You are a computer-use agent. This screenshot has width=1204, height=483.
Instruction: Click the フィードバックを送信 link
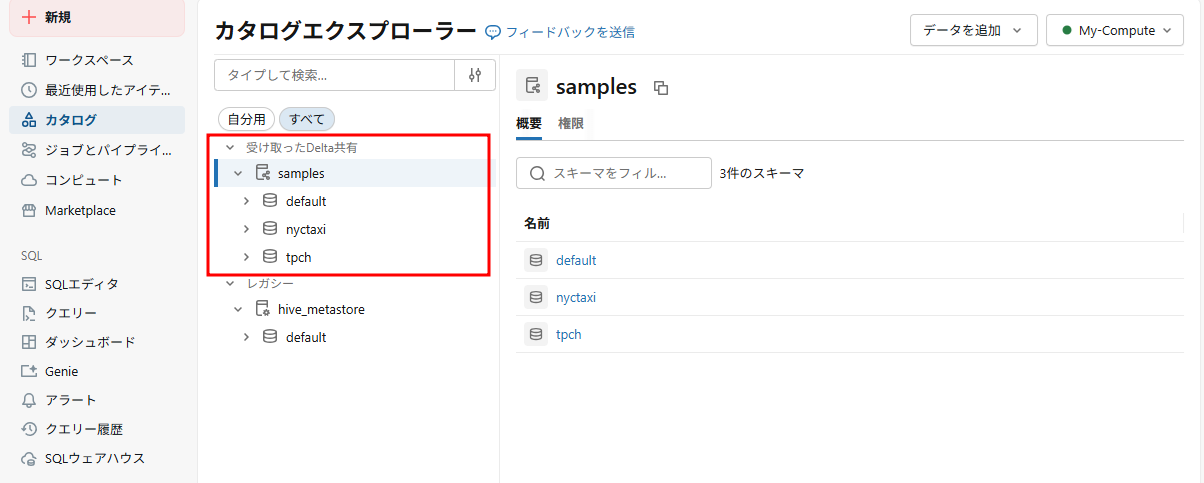(570, 32)
